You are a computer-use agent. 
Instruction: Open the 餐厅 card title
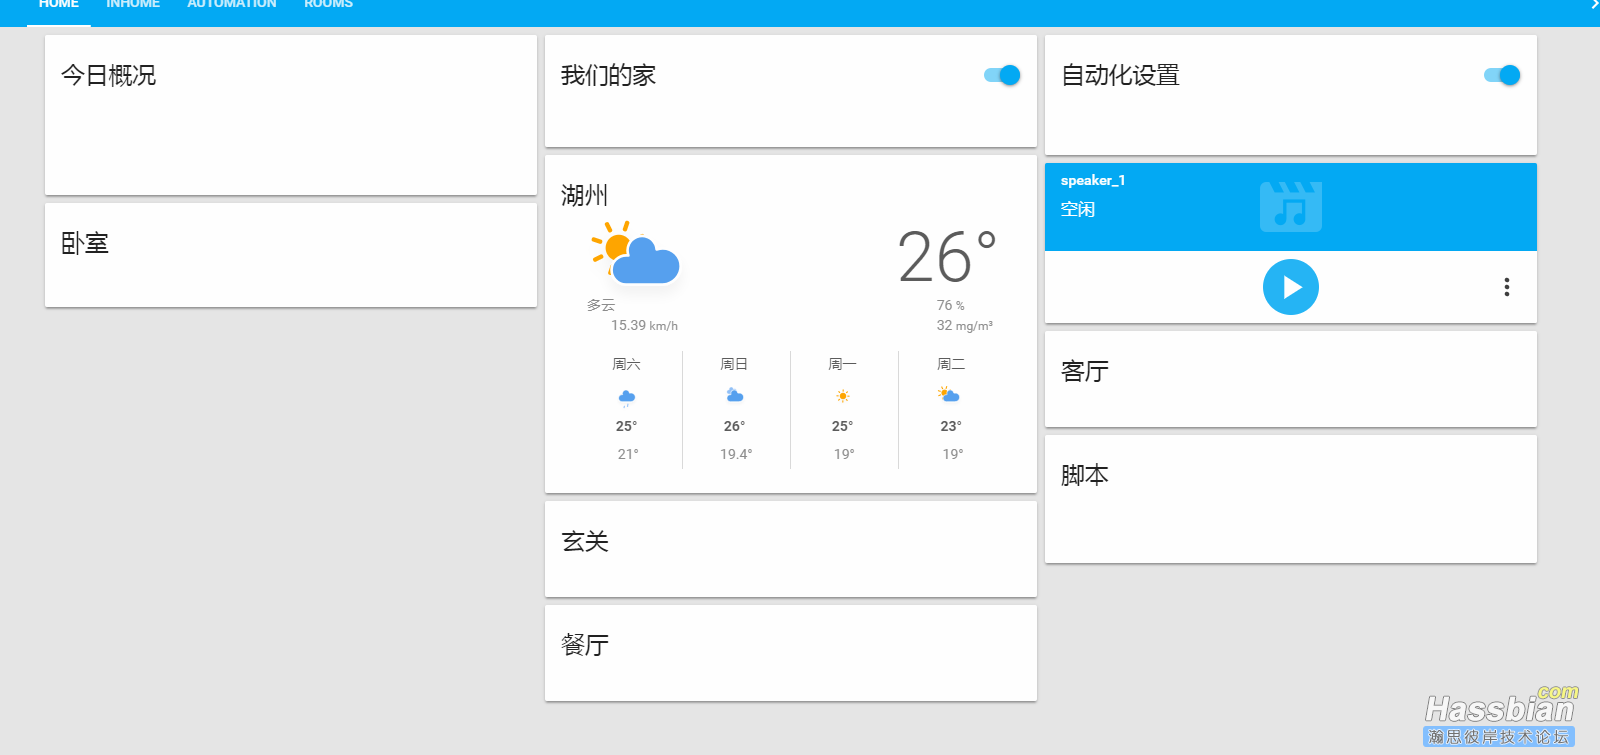click(x=585, y=646)
